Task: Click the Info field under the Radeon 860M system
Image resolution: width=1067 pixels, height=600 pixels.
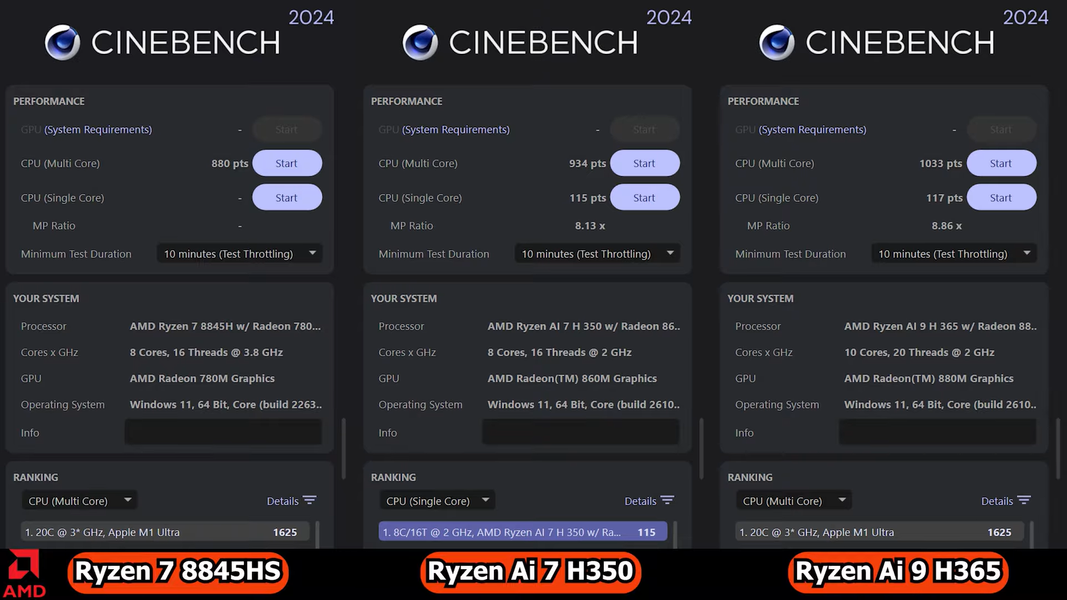Action: (580, 432)
